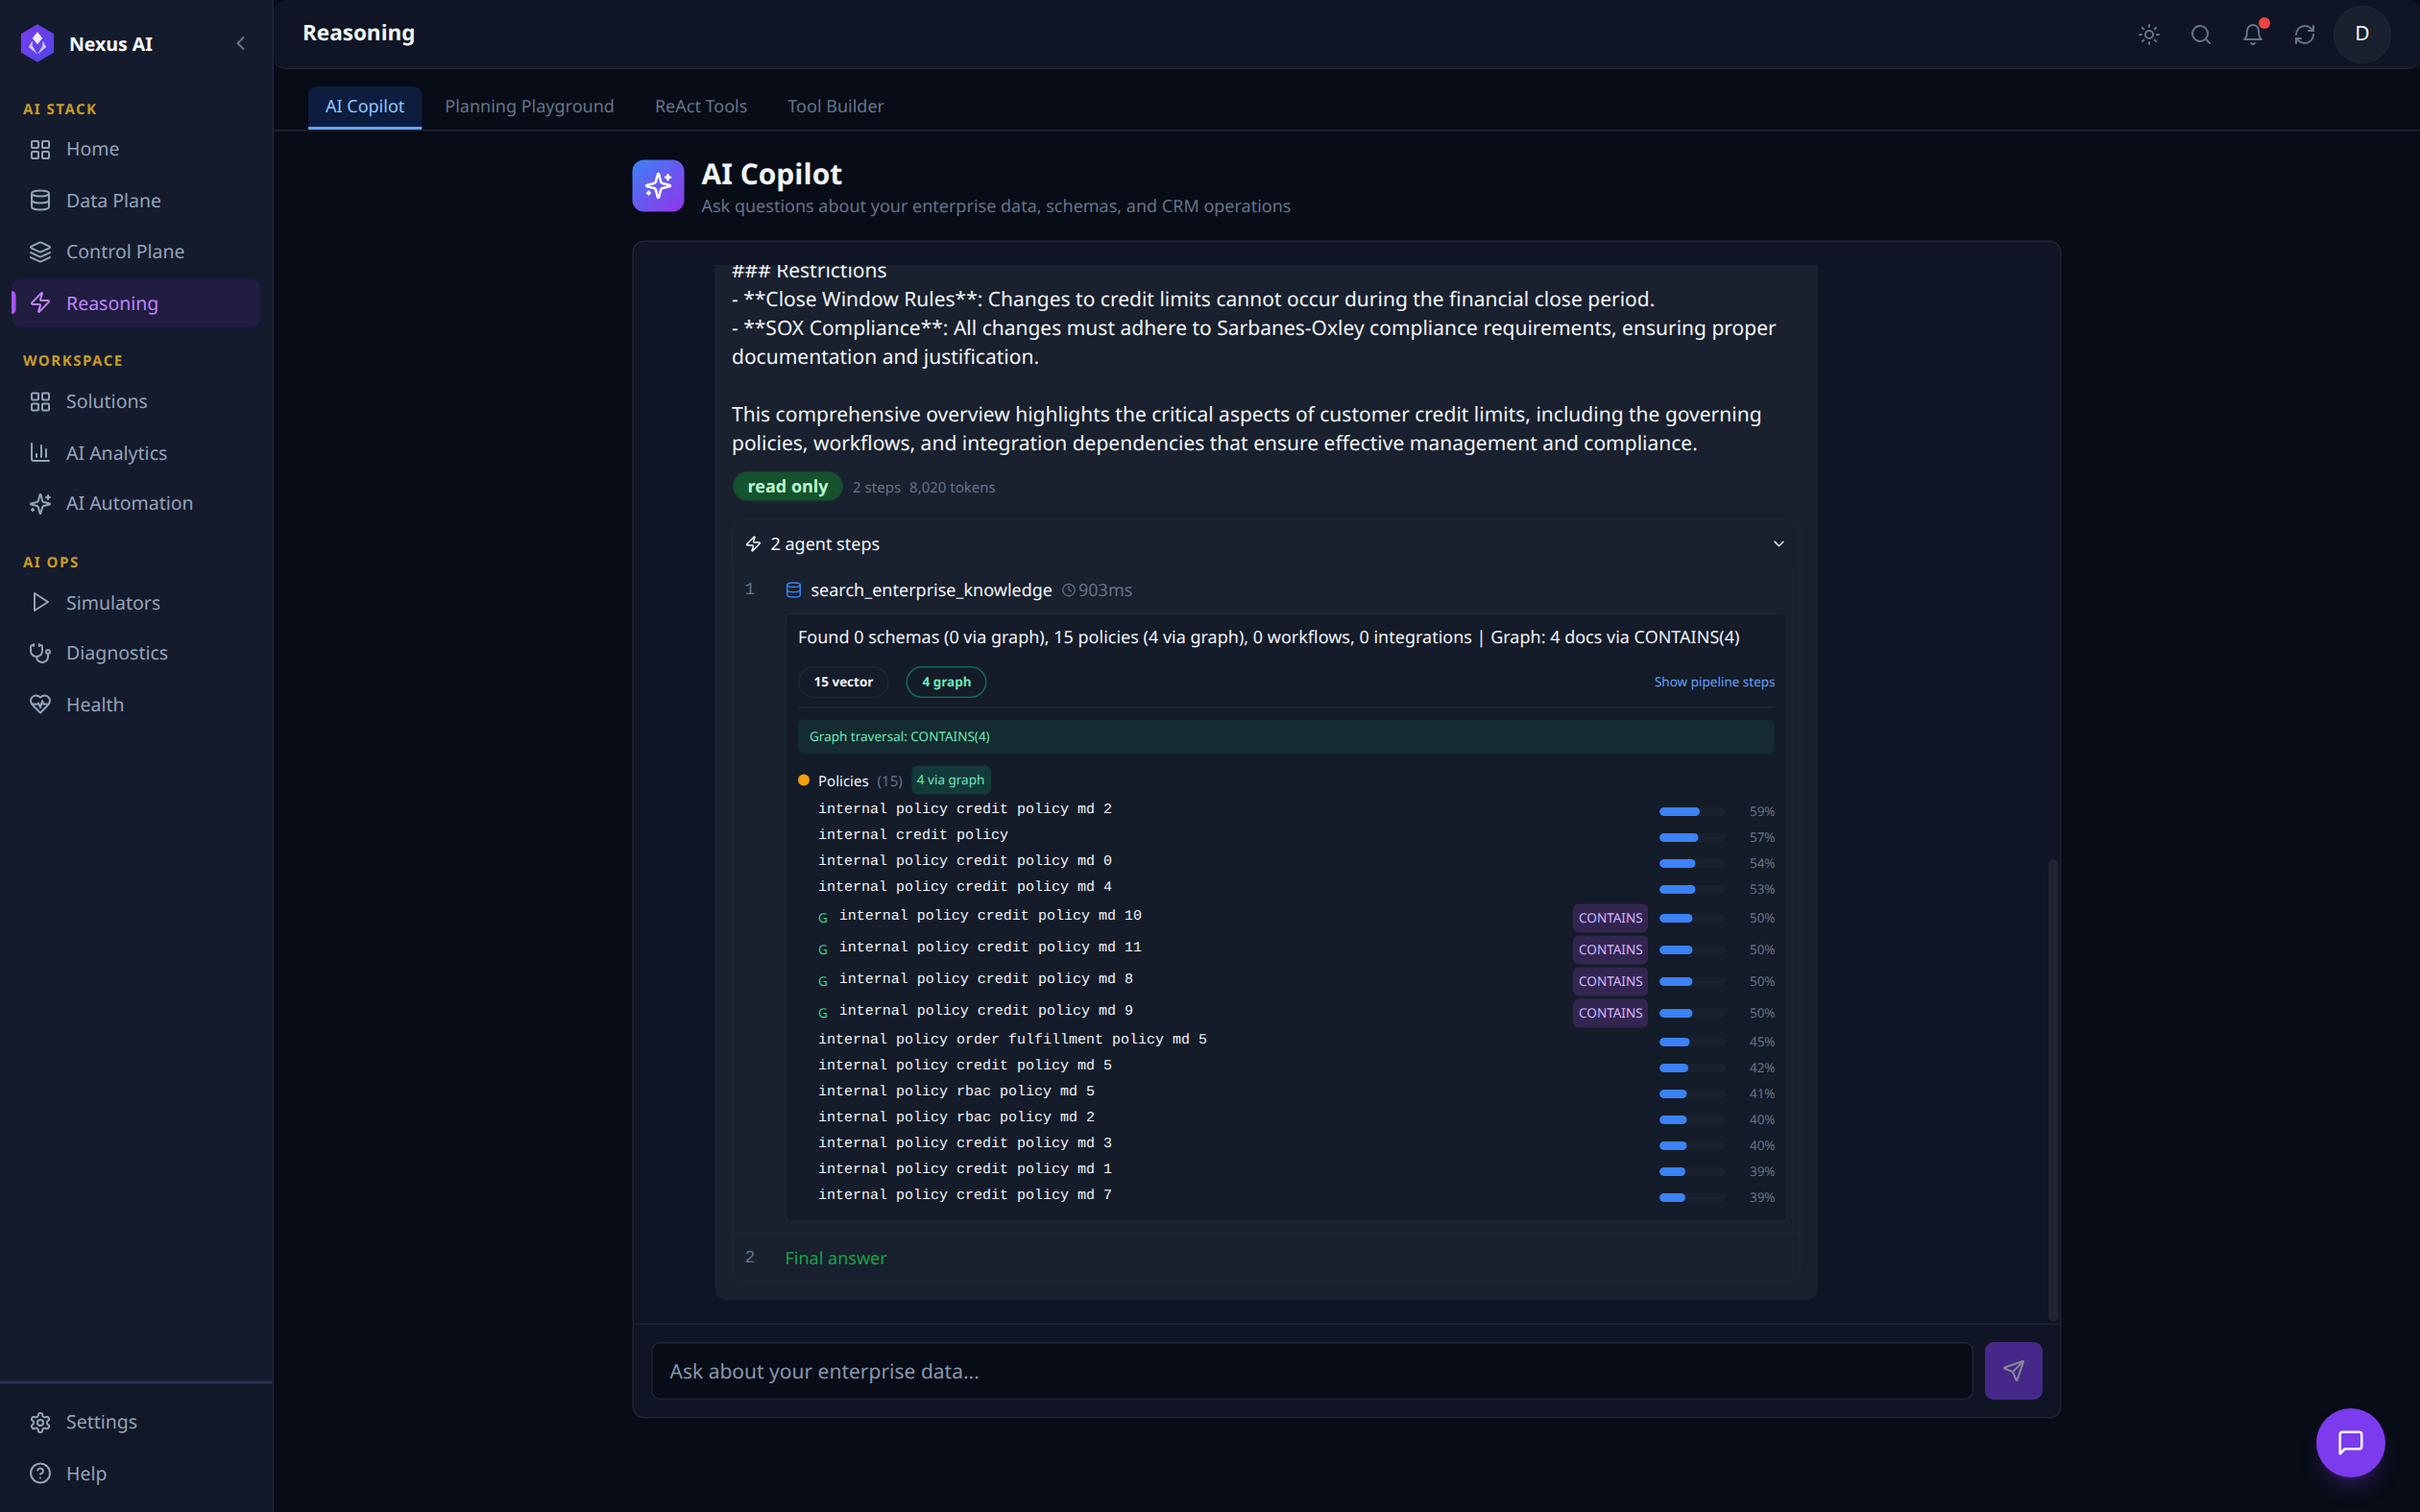
Task: Open the AI Analytics chart icon
Action: 40,453
